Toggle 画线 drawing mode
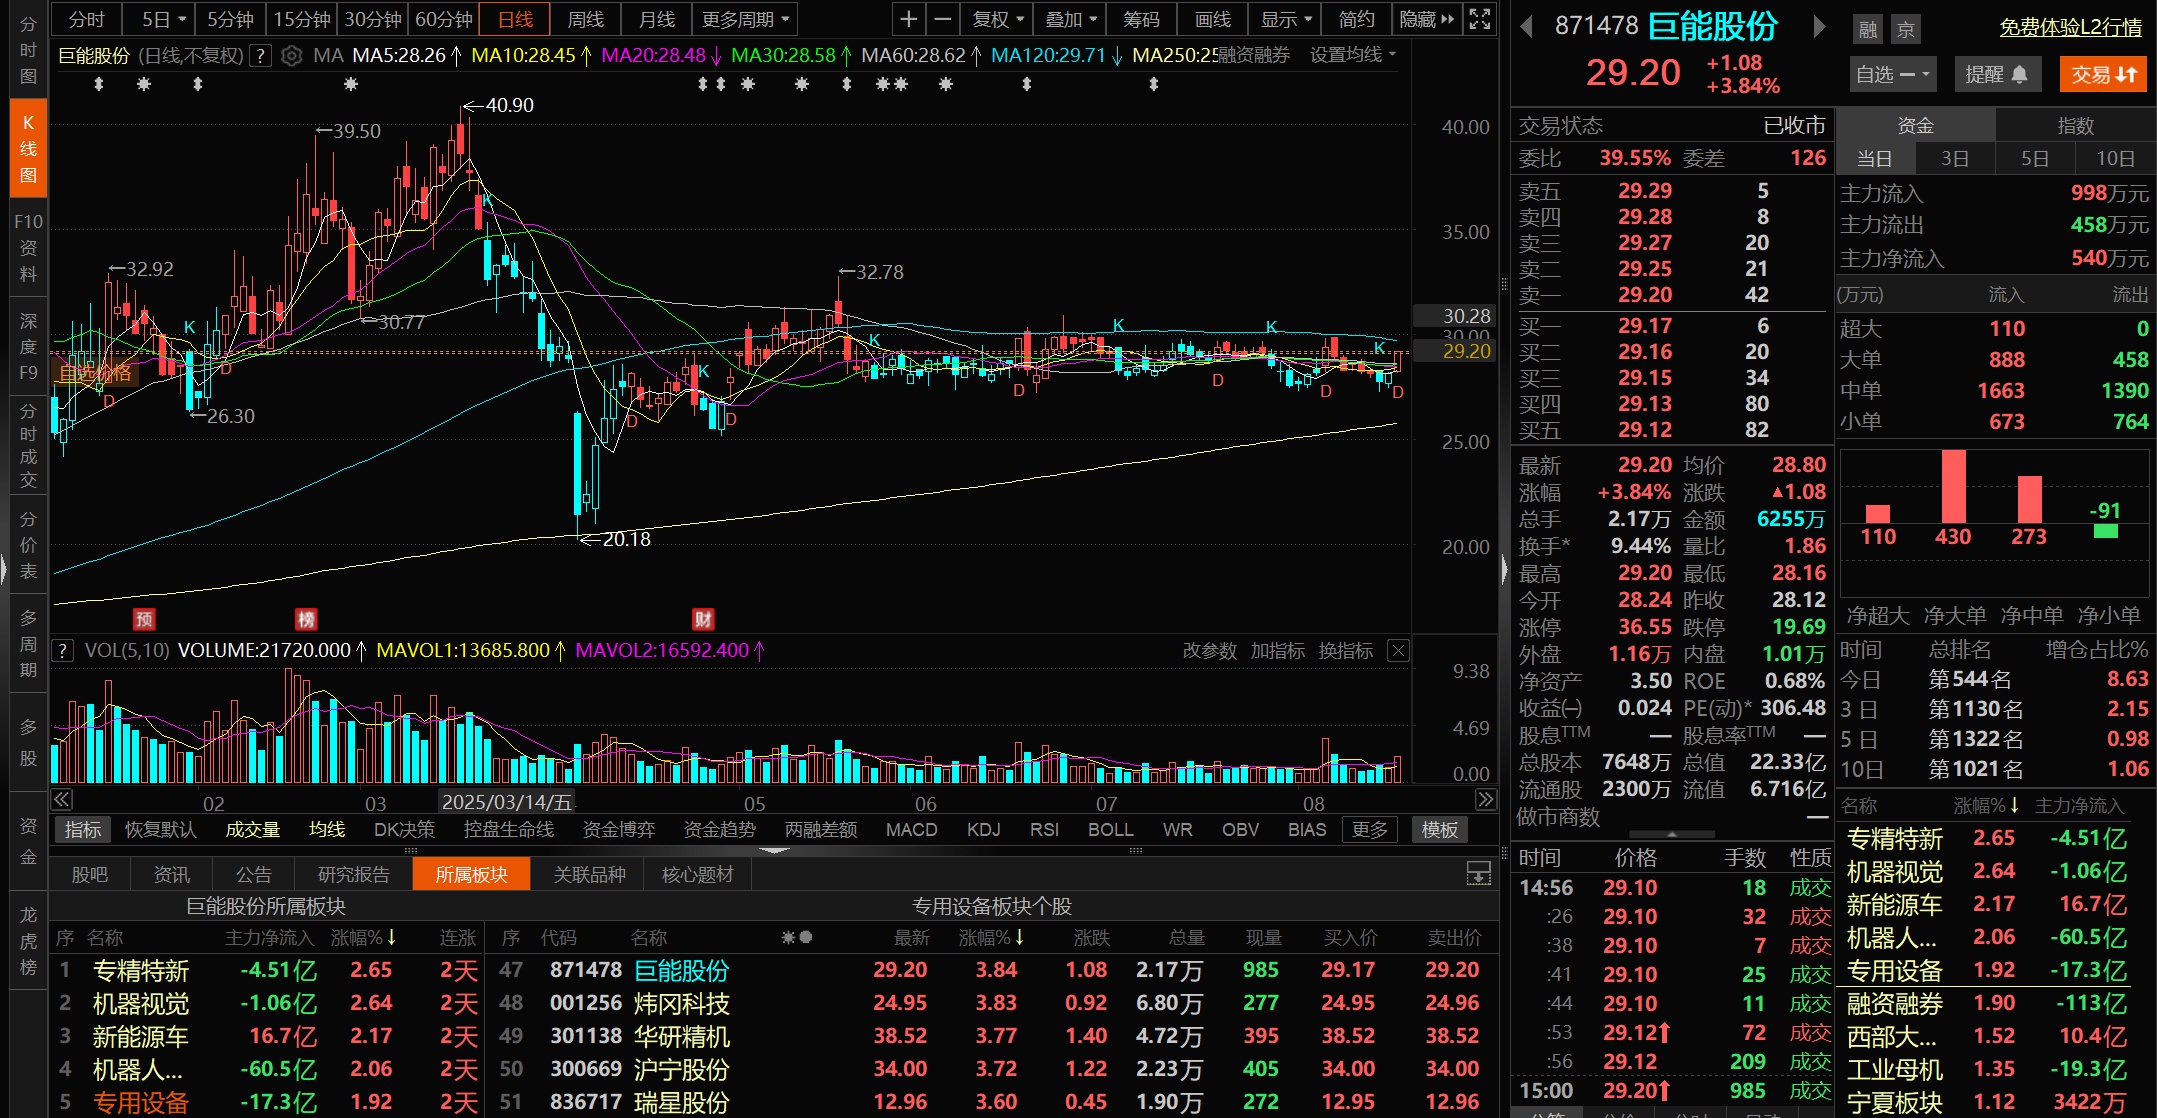This screenshot has height=1118, width=2157. (x=1213, y=19)
